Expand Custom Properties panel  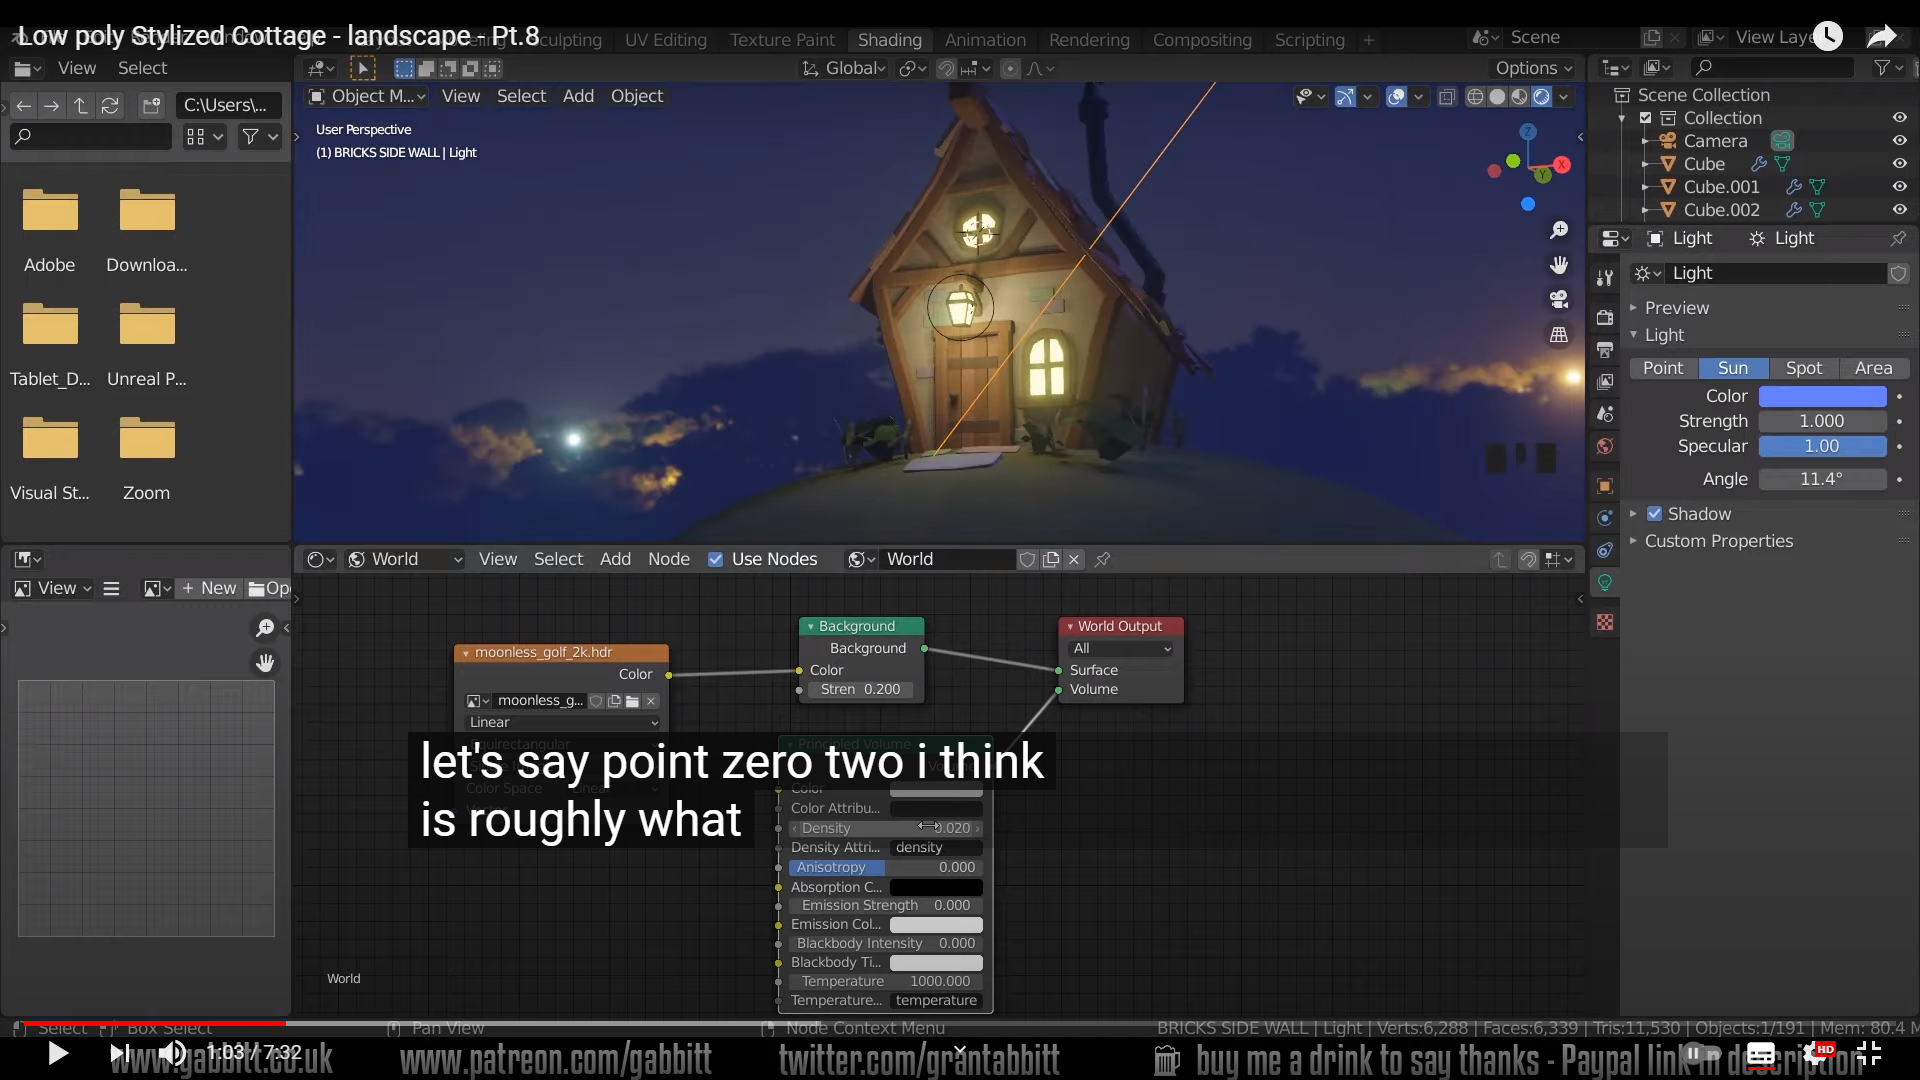tap(1718, 541)
